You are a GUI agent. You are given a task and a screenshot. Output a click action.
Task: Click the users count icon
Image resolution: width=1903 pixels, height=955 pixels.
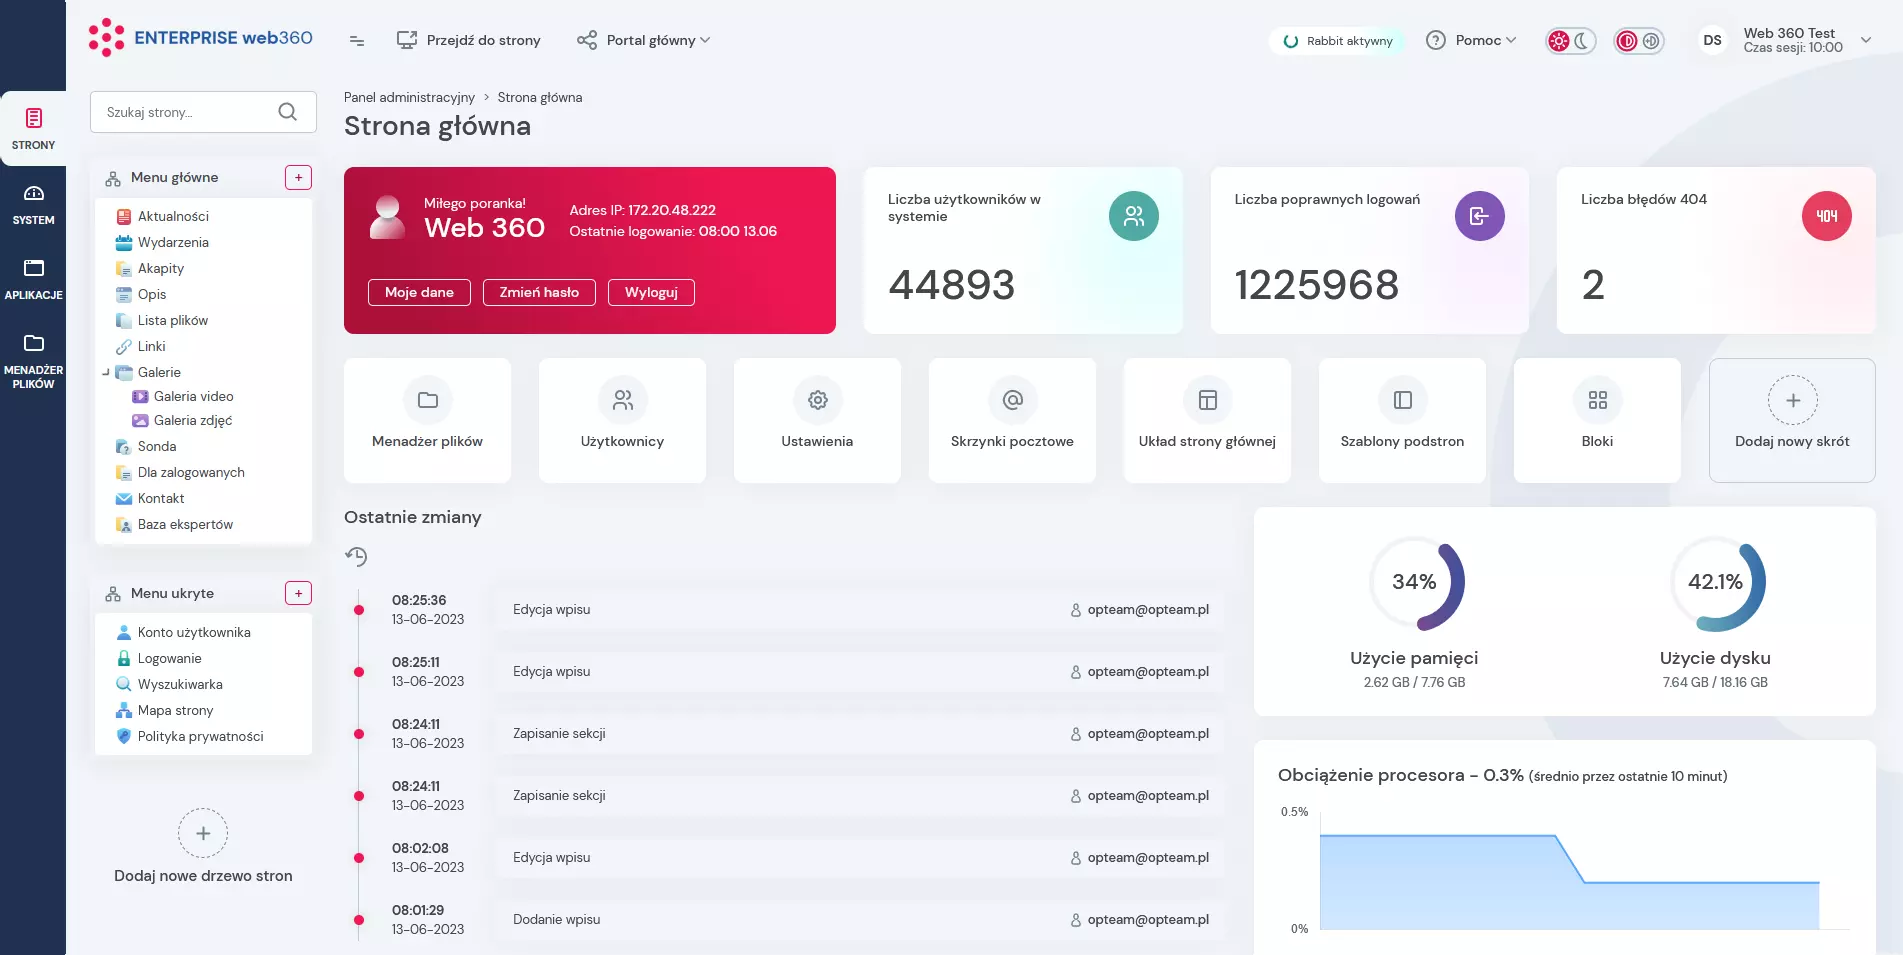tap(1133, 216)
